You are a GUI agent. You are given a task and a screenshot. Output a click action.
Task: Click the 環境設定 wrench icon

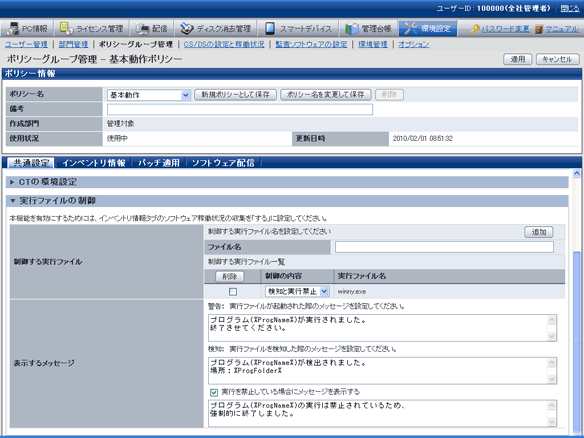[x=411, y=29]
